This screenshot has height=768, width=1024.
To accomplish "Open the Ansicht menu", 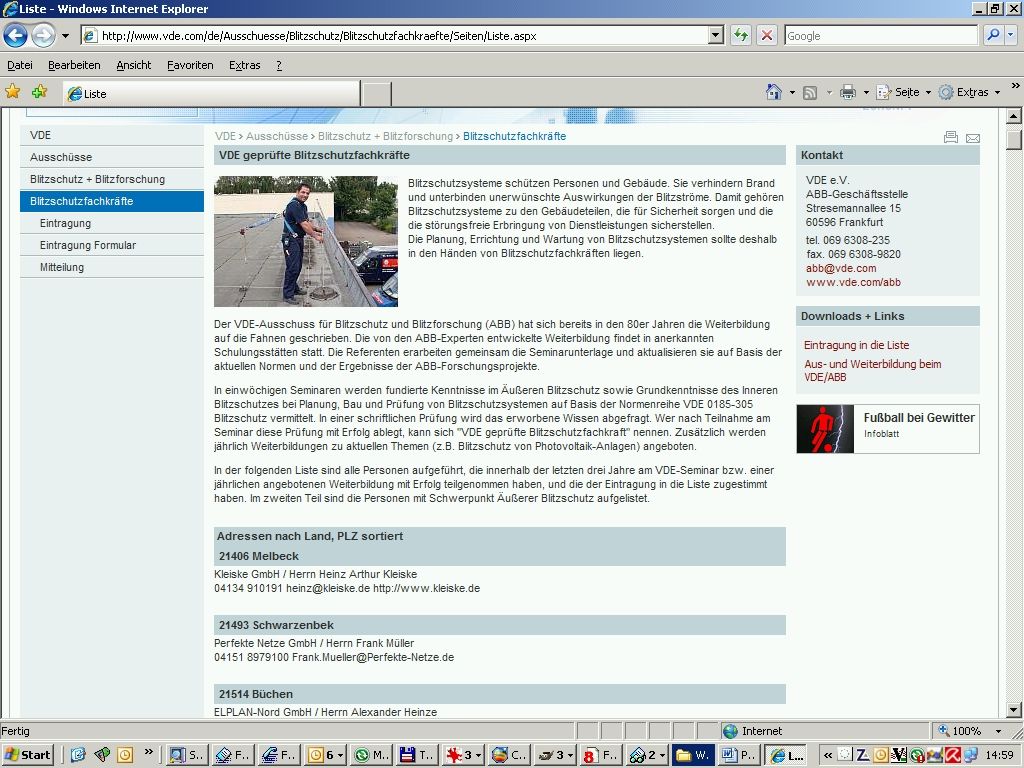I will pyautogui.click(x=133, y=65).
